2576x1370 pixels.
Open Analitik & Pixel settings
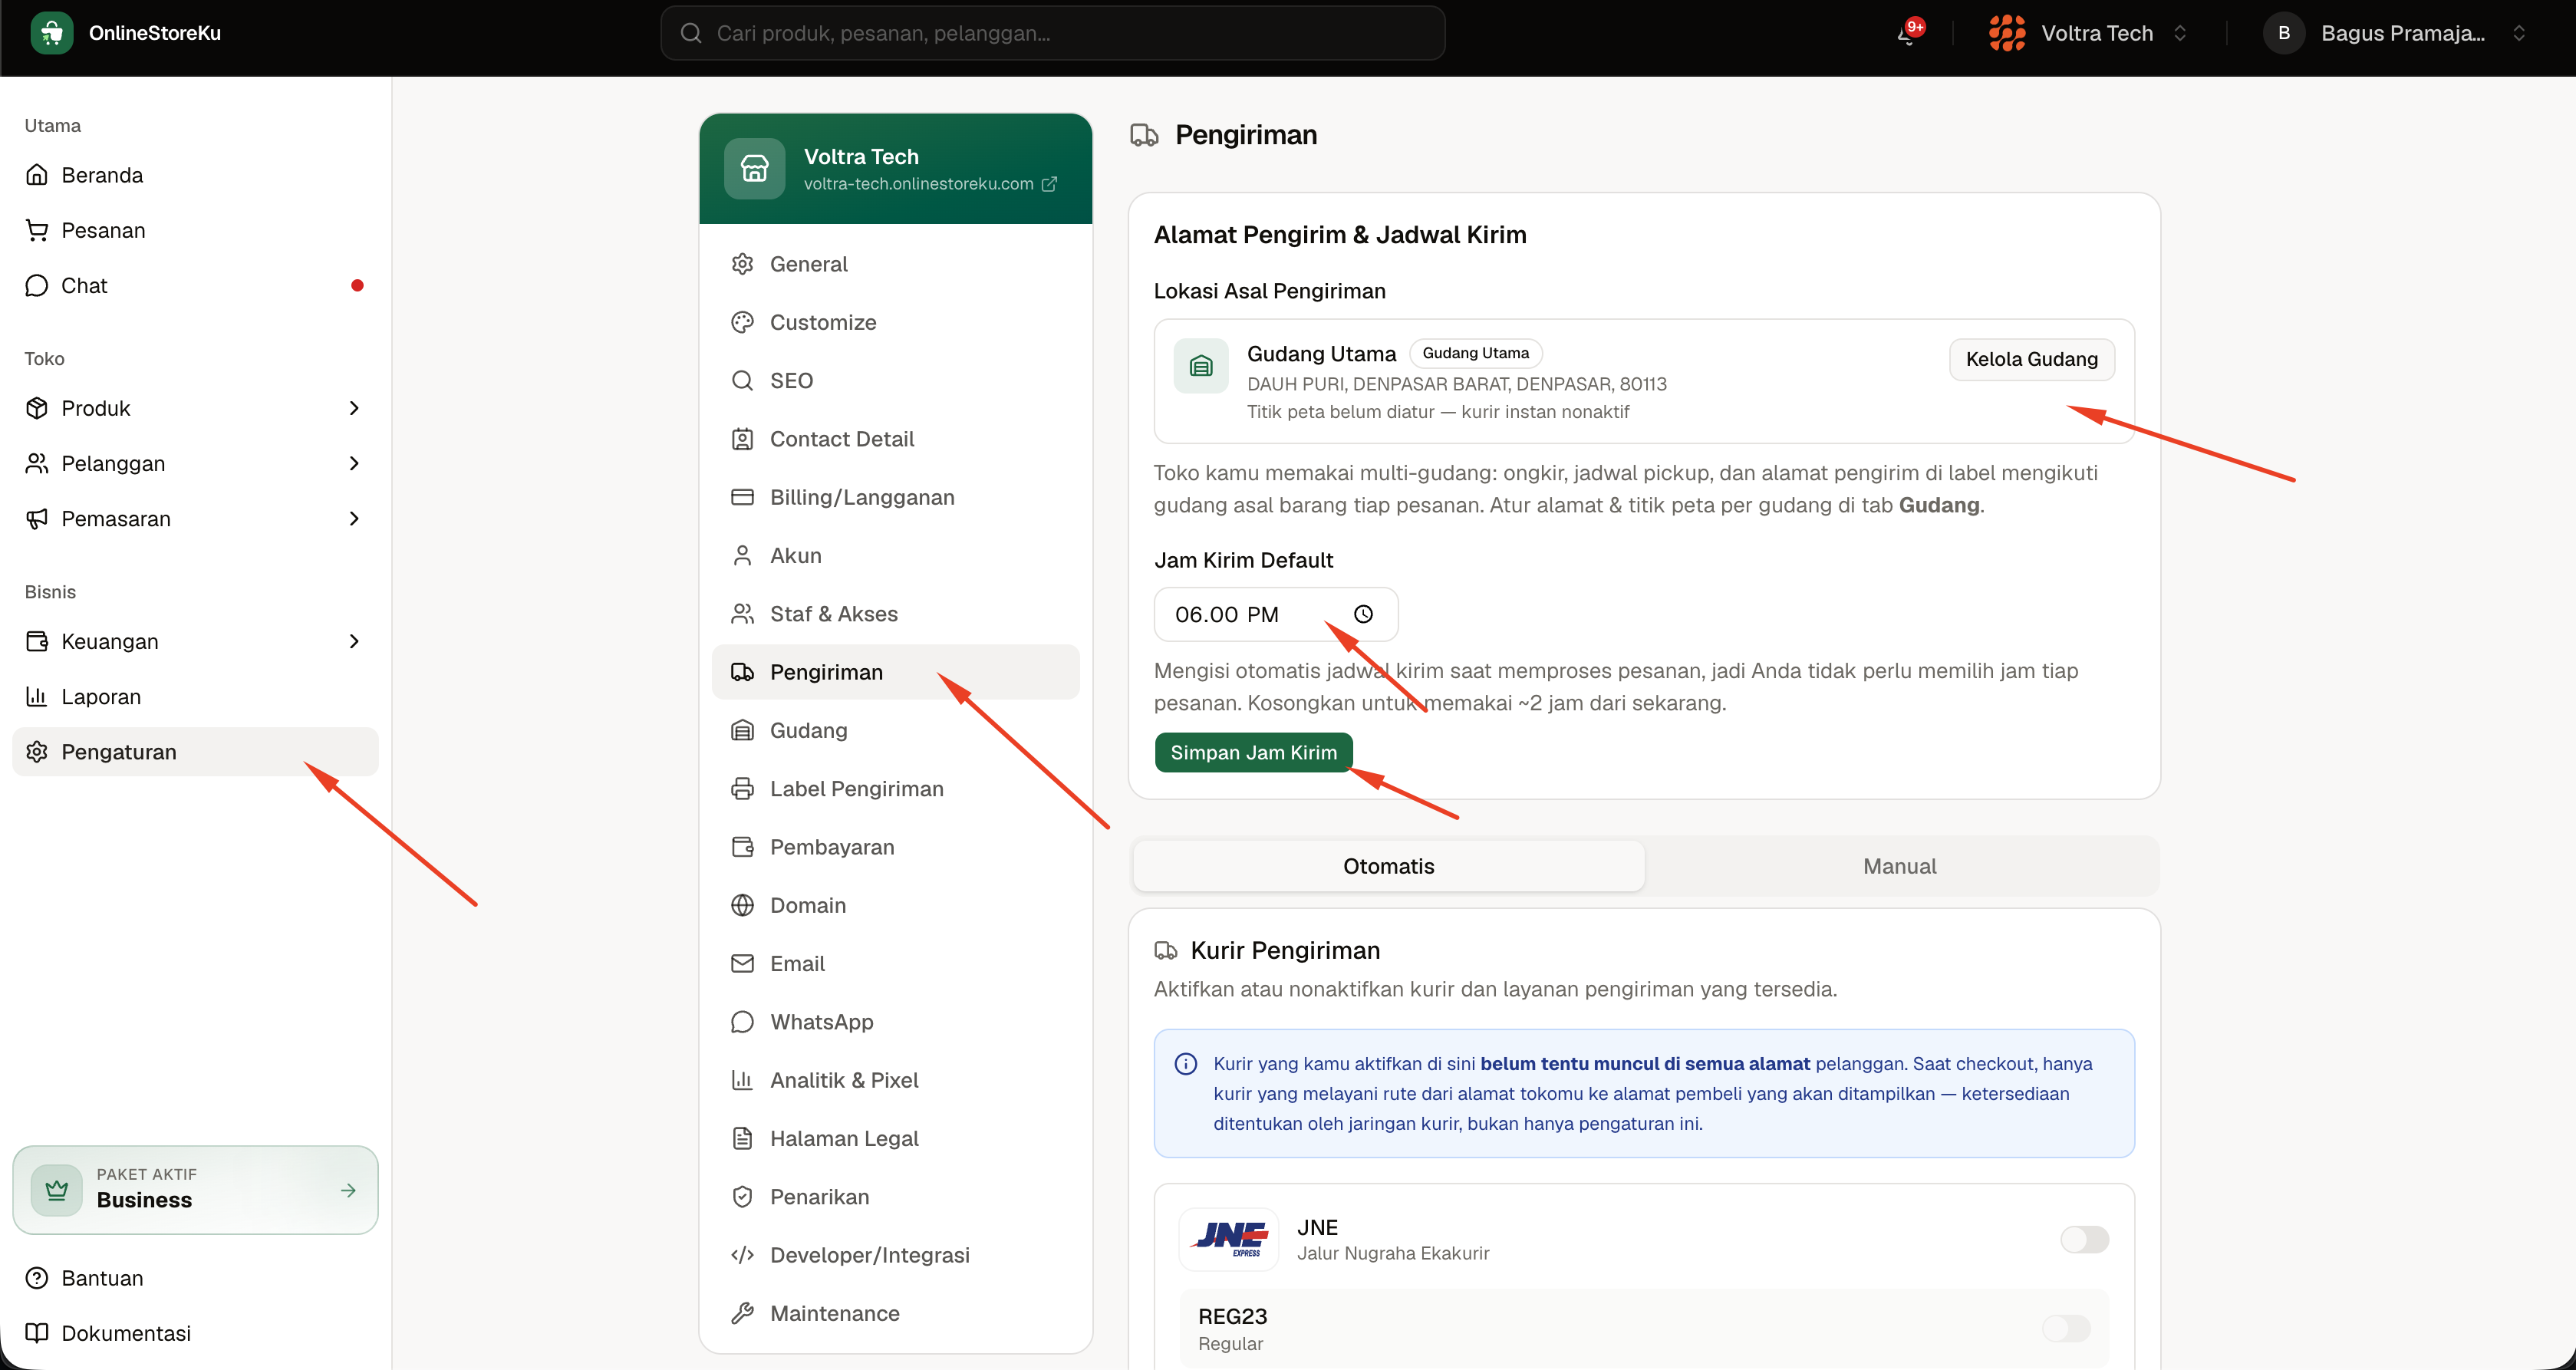[895, 1080]
